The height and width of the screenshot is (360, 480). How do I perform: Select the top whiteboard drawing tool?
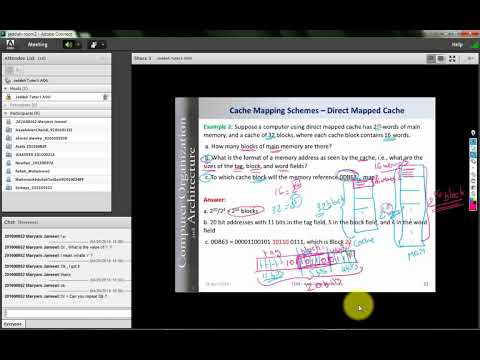pos(473,142)
